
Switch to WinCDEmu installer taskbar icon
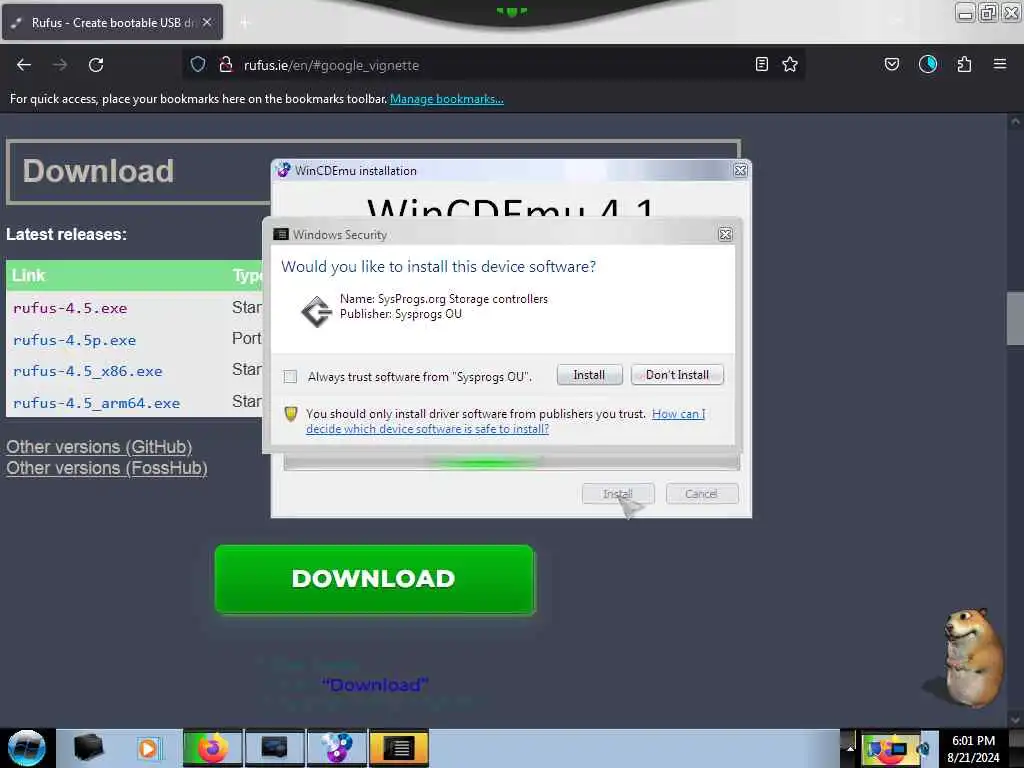(x=336, y=748)
